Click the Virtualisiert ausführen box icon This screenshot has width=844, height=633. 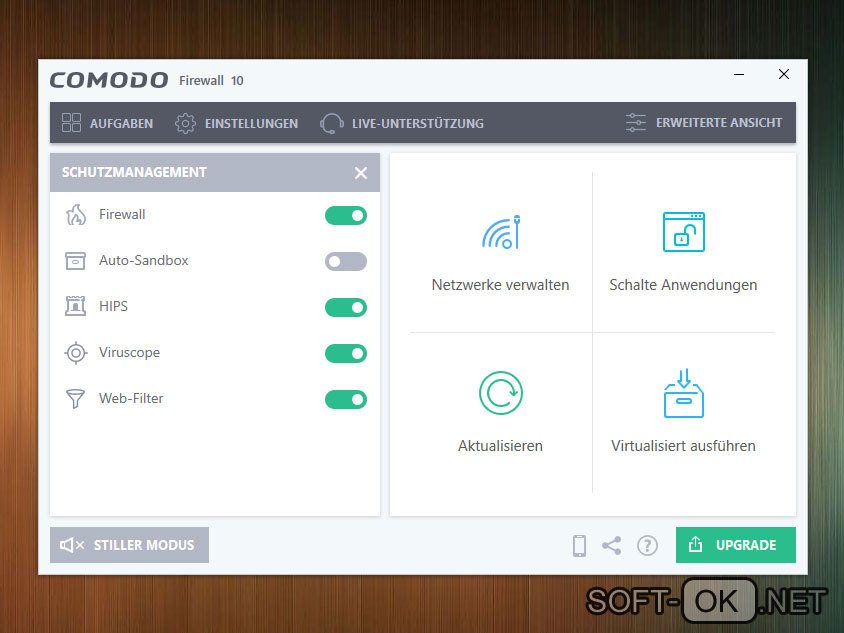(x=684, y=393)
